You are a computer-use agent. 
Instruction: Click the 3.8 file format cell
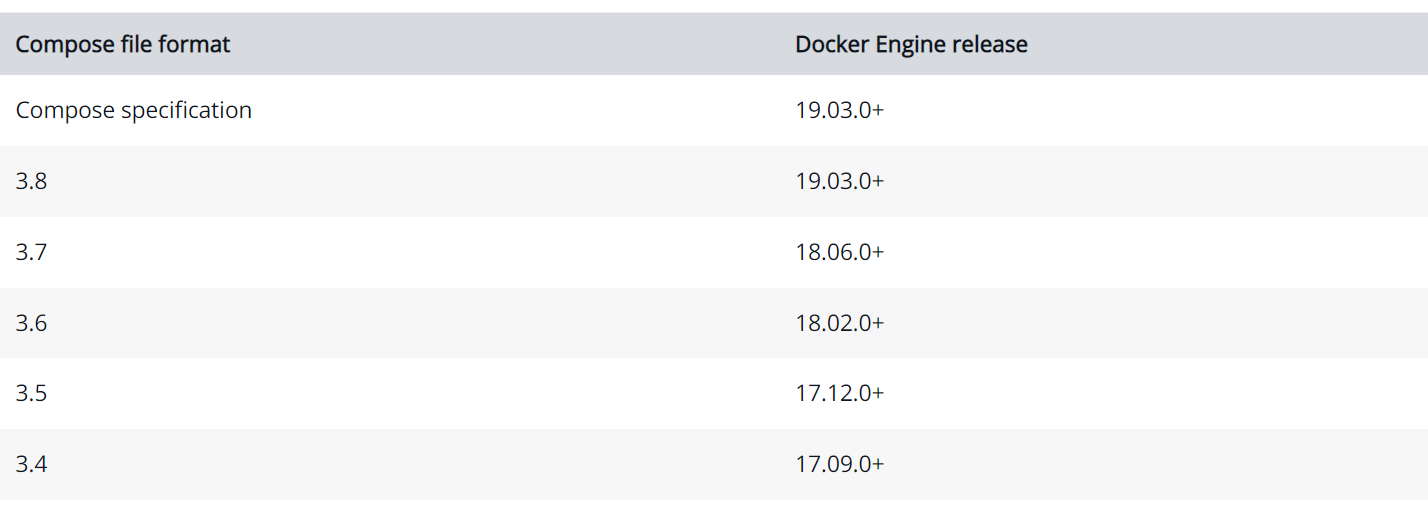click(31, 181)
